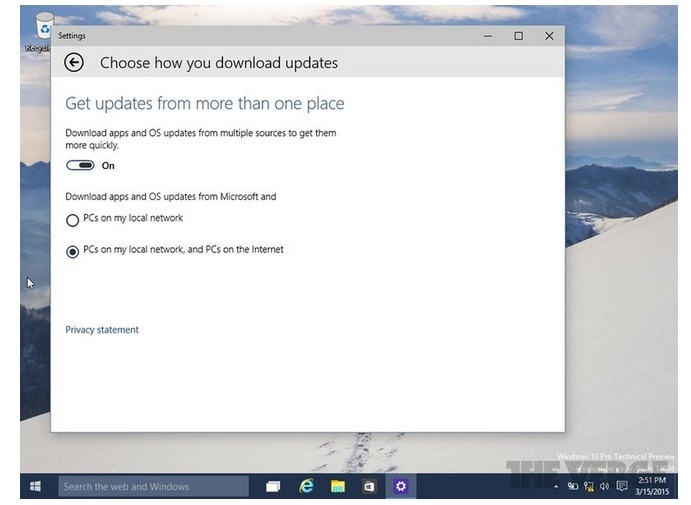Launch Internet Explorer from the taskbar

coord(306,486)
